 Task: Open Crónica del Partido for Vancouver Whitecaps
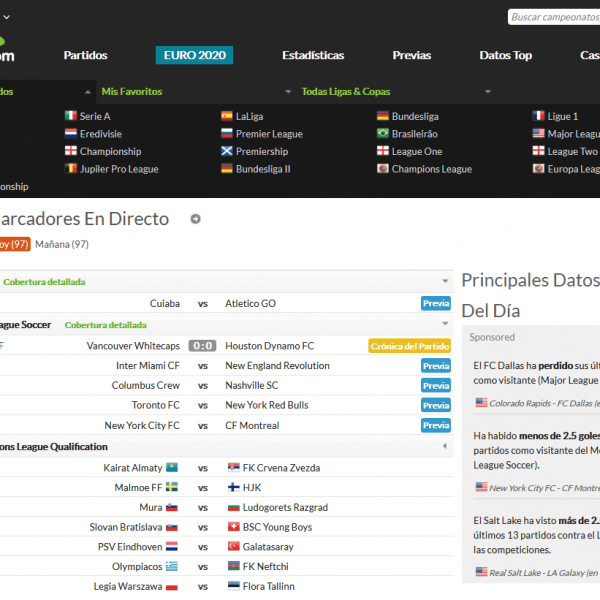click(409, 346)
